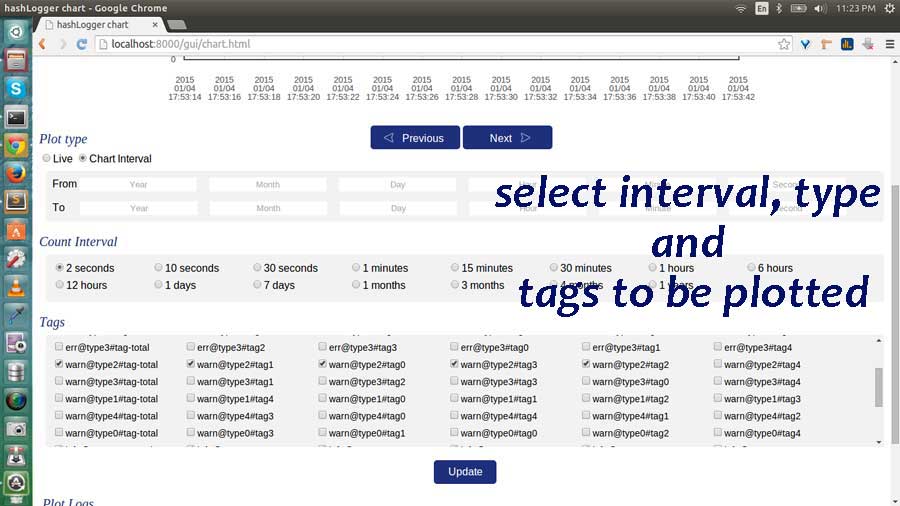
Task: Click the browser back arrow
Action: point(42,44)
